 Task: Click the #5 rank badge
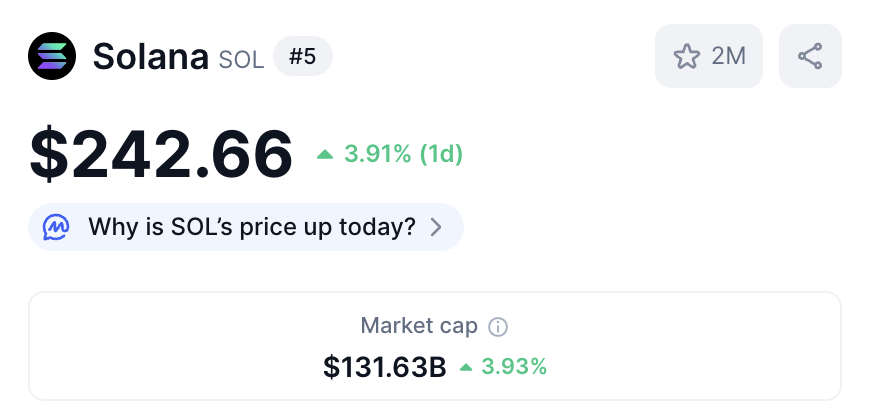point(302,56)
